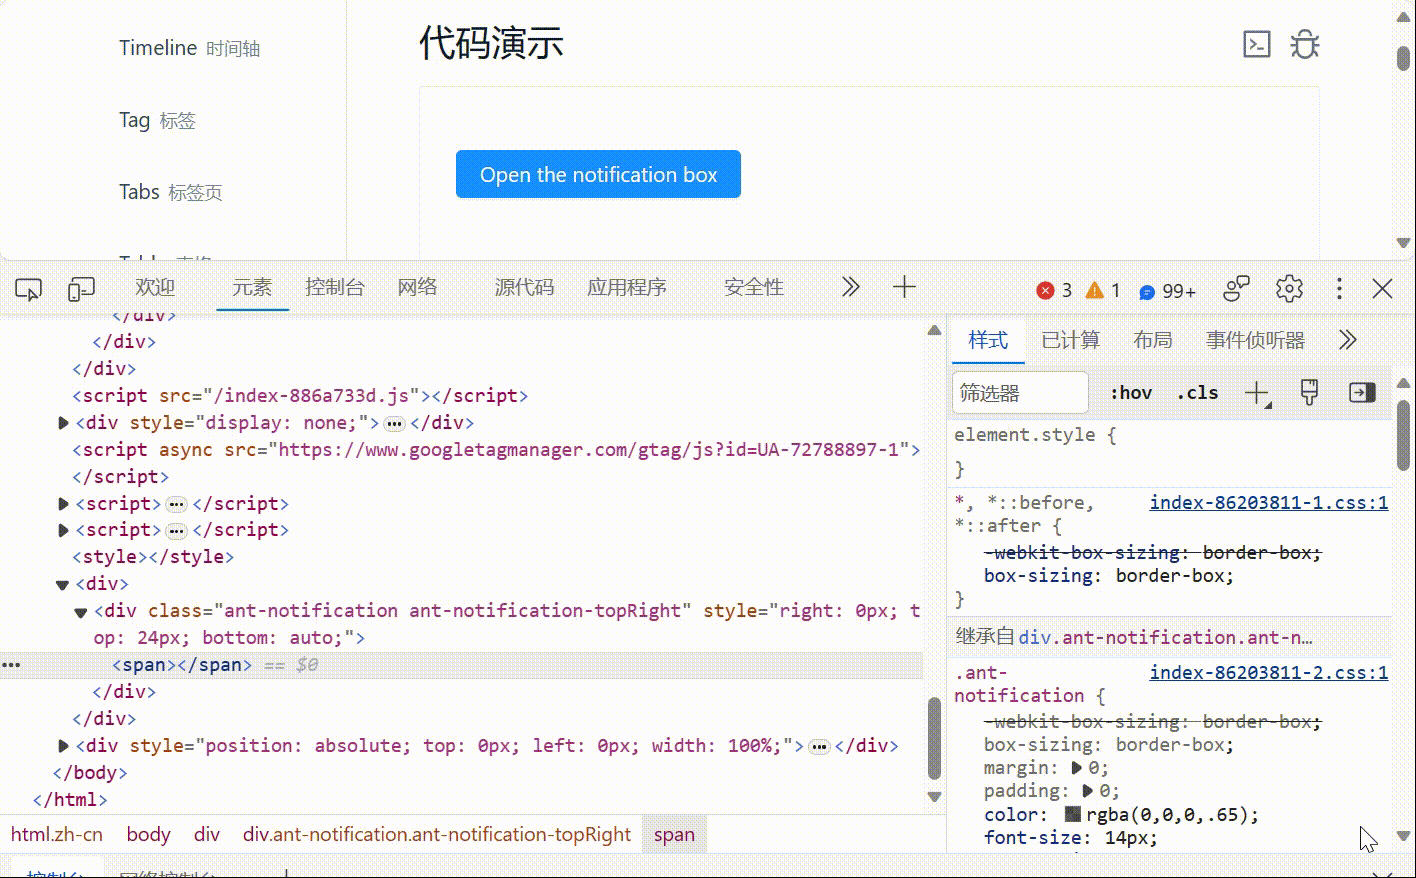Open the errors counter showing 3
Screen dimensions: 1416x878
point(1054,290)
